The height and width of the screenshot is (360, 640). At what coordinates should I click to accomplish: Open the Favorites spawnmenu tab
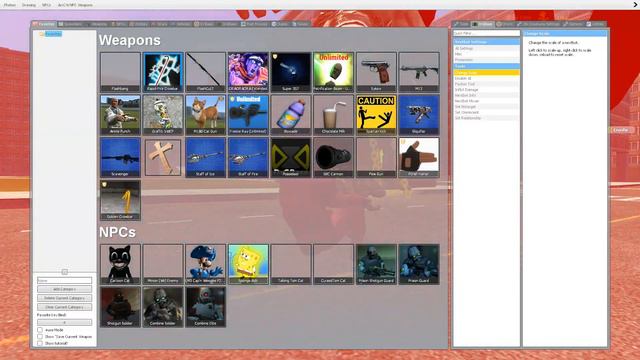click(44, 24)
